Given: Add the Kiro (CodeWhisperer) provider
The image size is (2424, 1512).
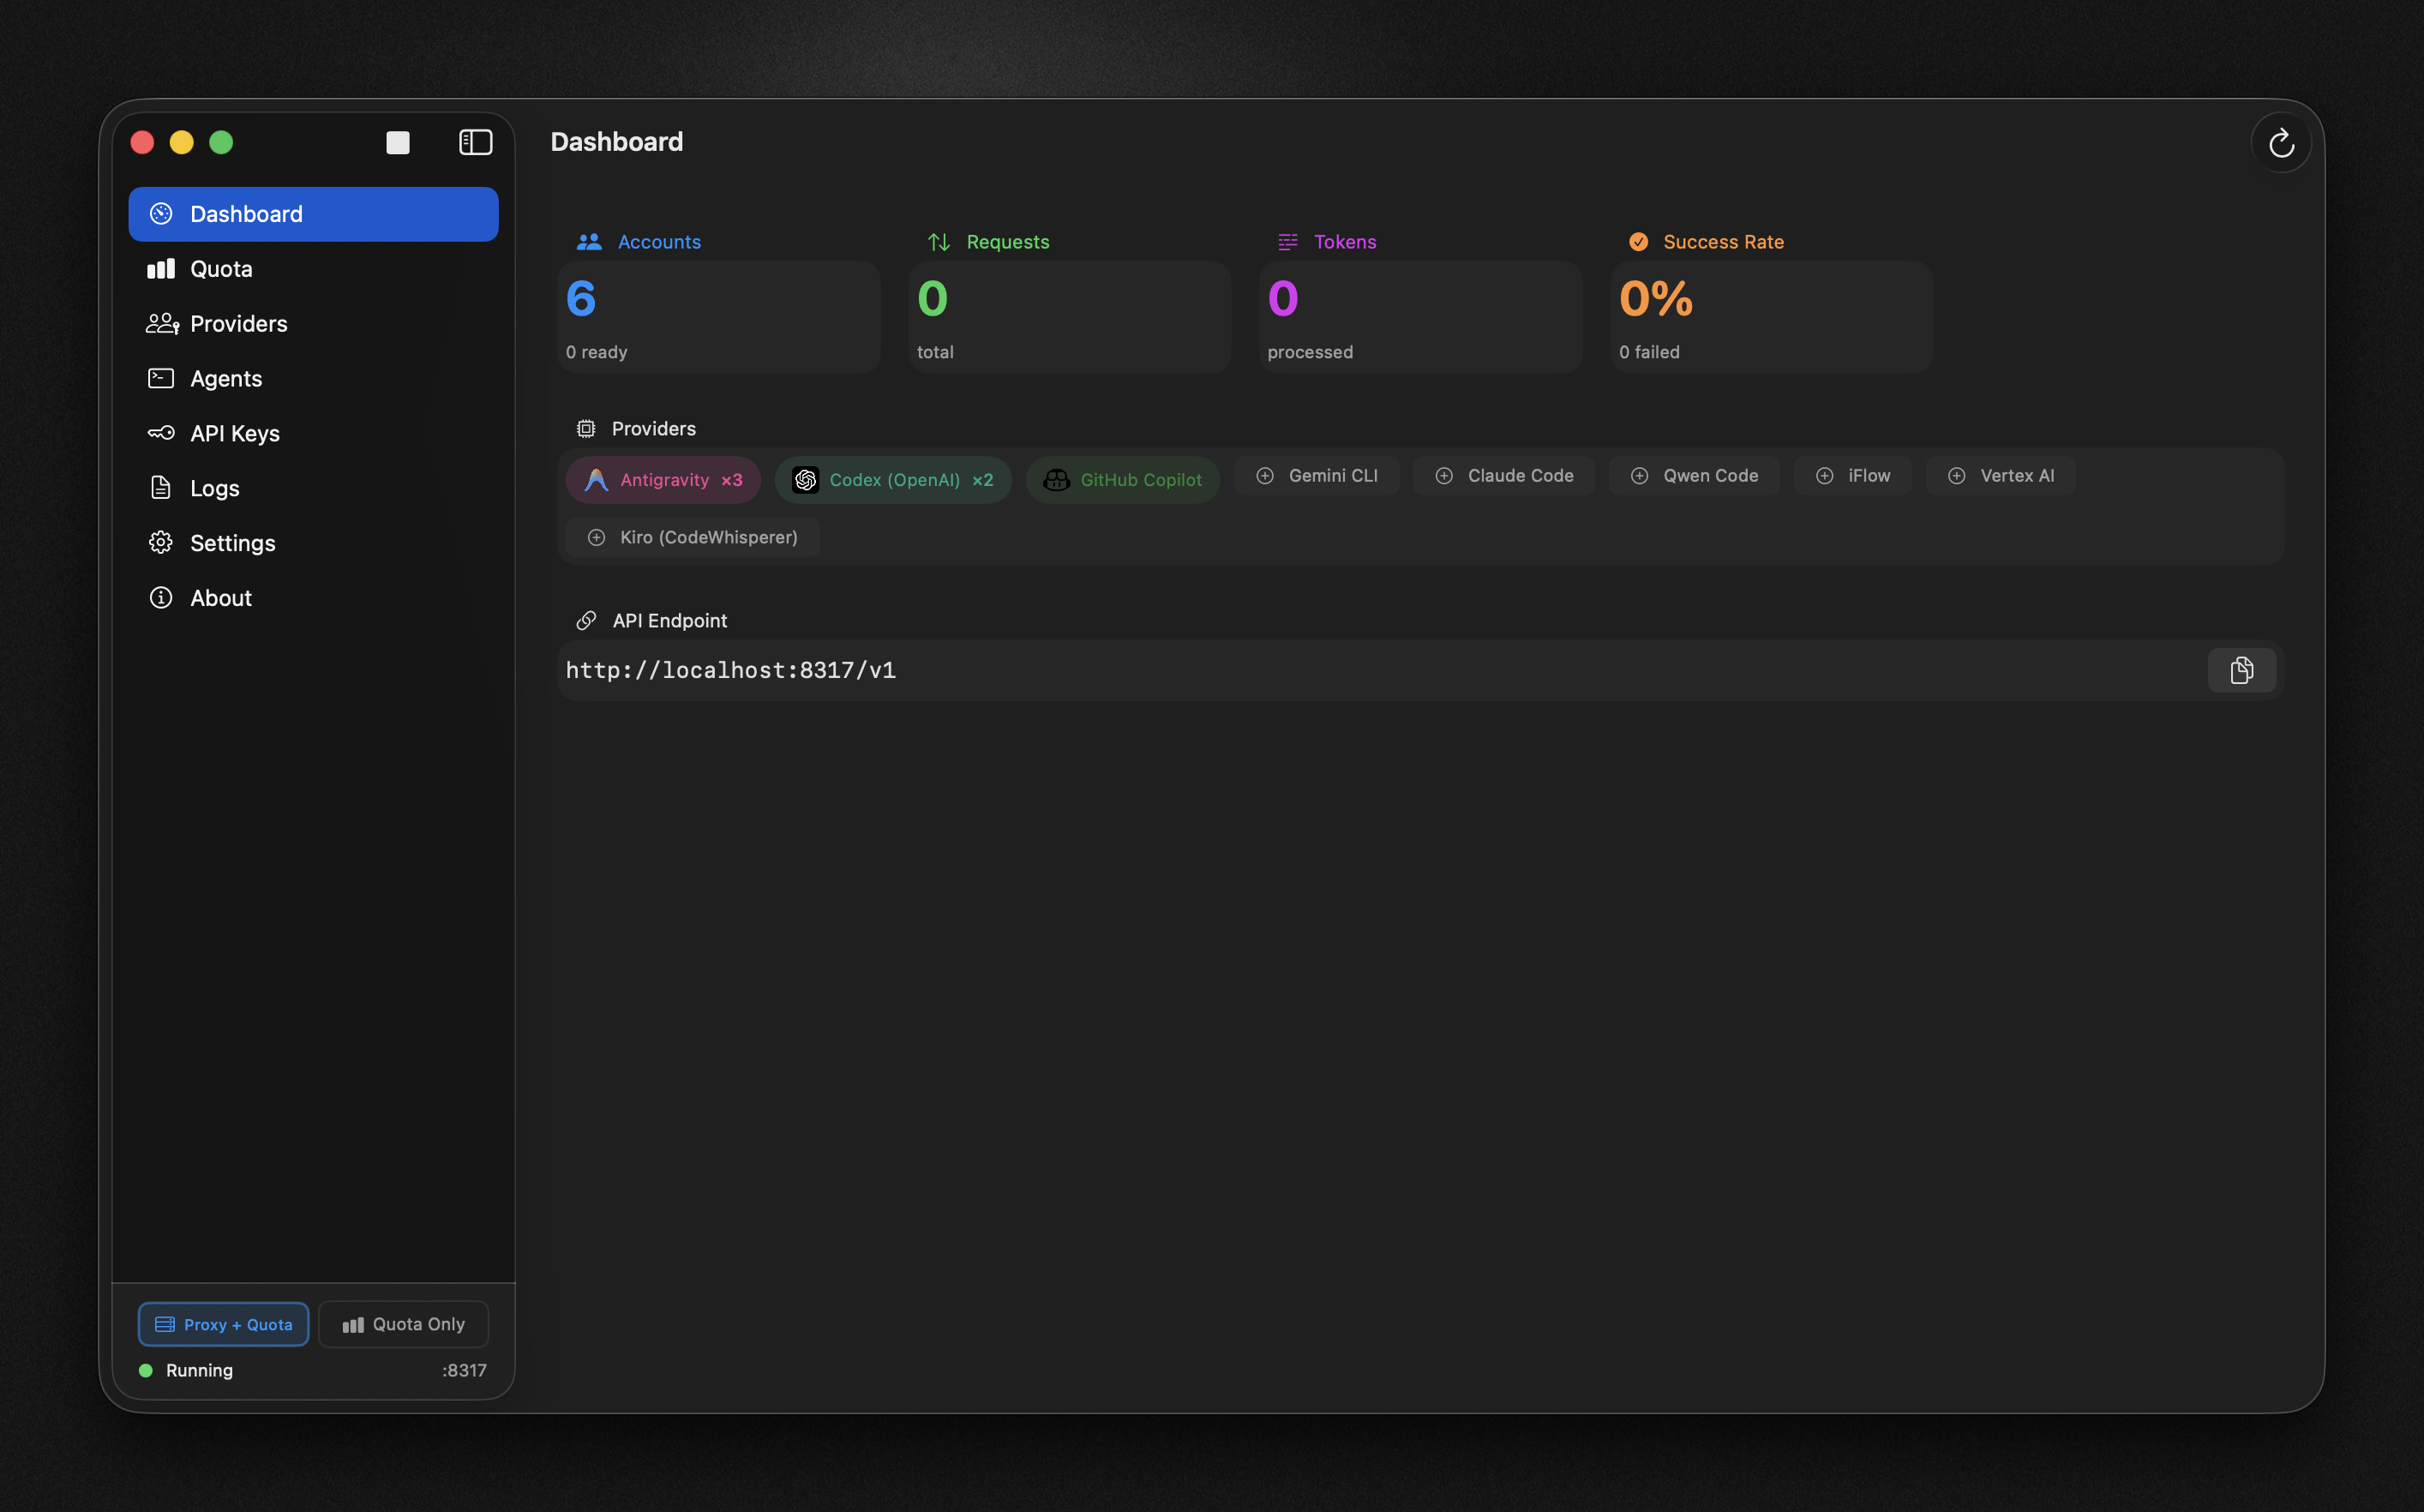Looking at the screenshot, I should 692,537.
